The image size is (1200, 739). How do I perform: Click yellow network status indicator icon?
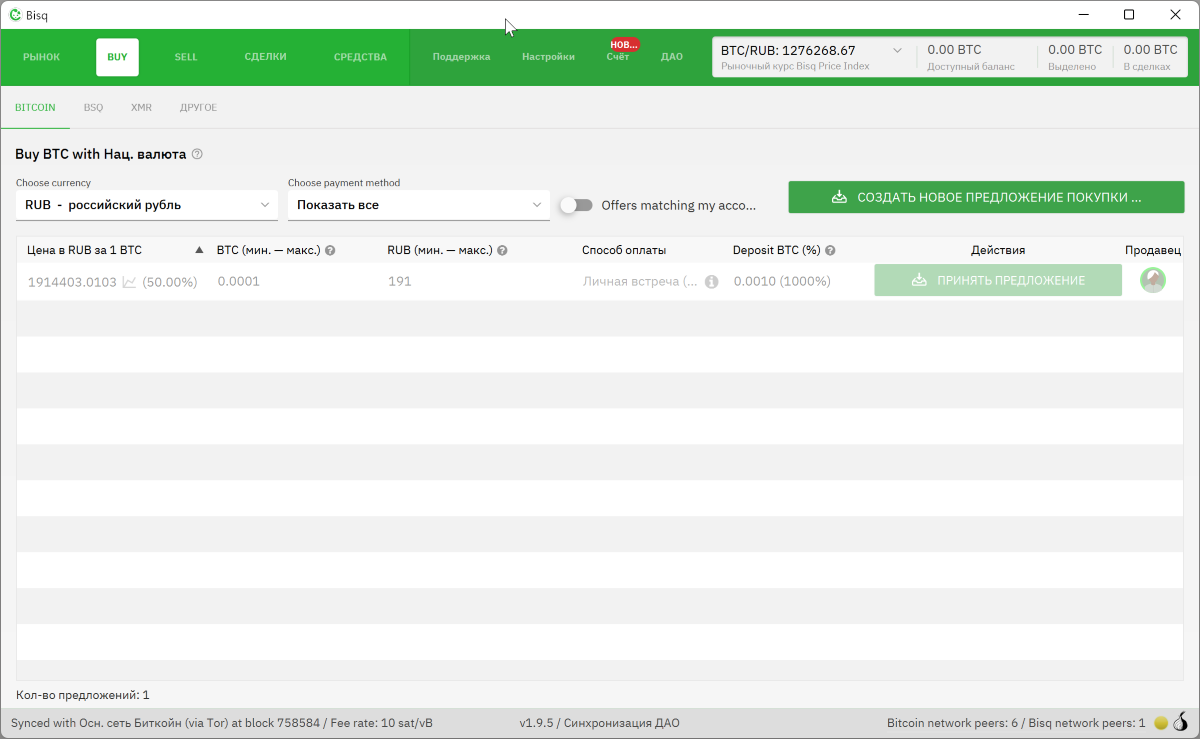tap(1160, 722)
